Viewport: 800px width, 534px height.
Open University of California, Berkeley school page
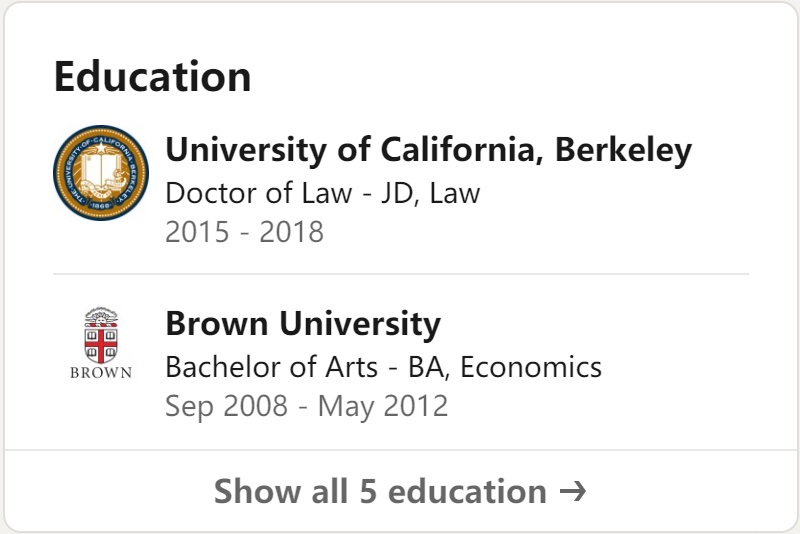[428, 150]
